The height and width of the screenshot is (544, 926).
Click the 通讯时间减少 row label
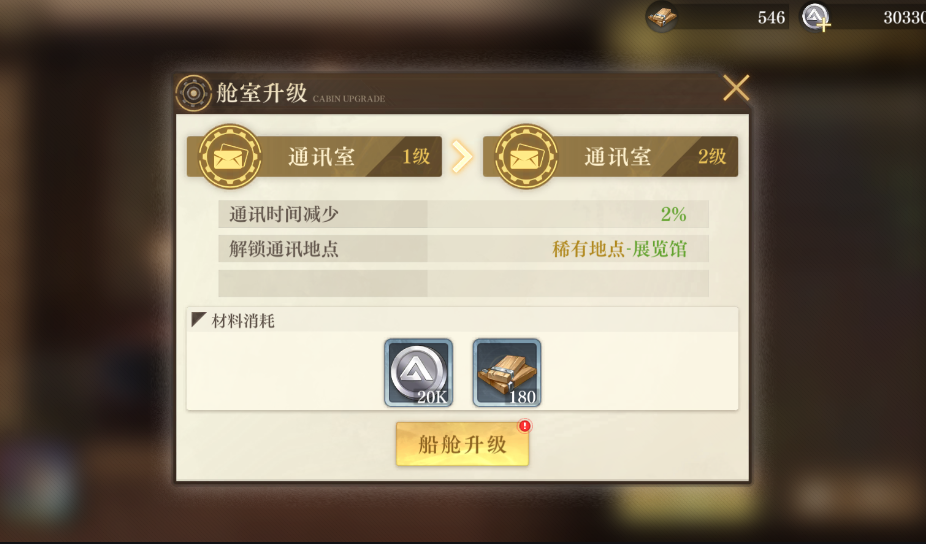tap(284, 214)
